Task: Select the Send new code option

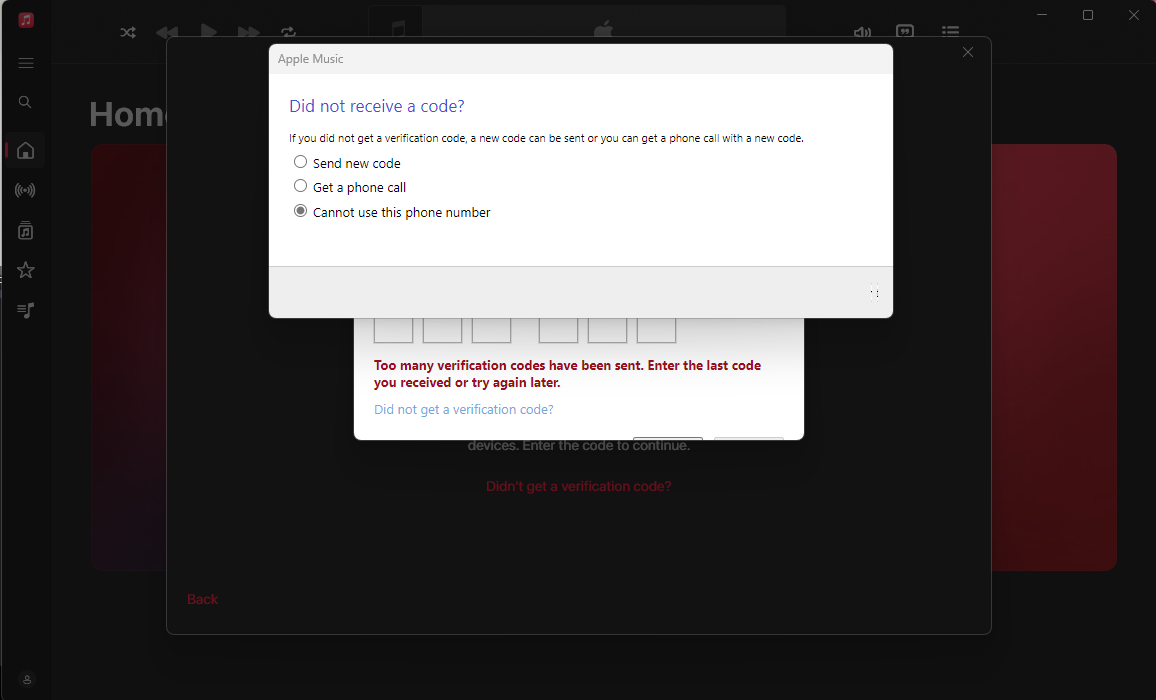Action: click(x=347, y=163)
